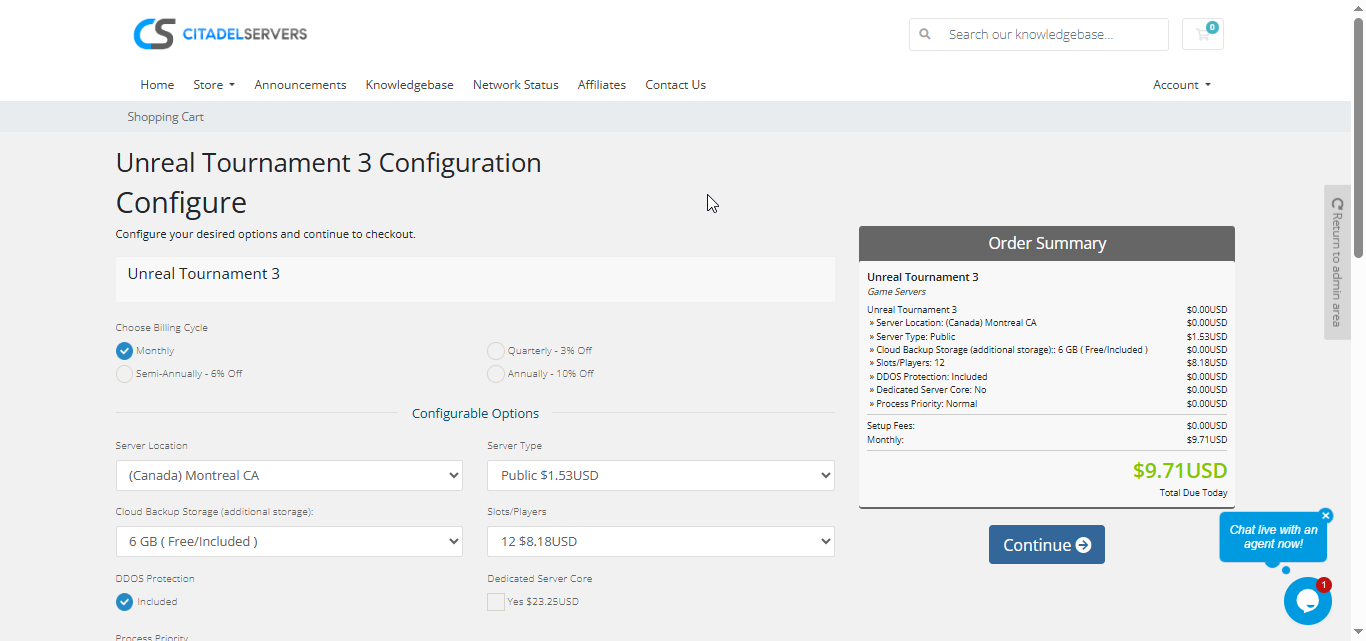This screenshot has width=1366, height=641.
Task: Open Server Type dropdown
Action: pyautogui.click(x=661, y=475)
